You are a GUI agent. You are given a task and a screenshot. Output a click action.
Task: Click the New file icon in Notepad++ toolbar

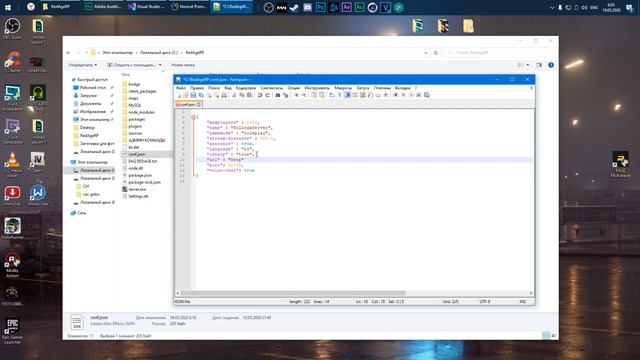178,95
